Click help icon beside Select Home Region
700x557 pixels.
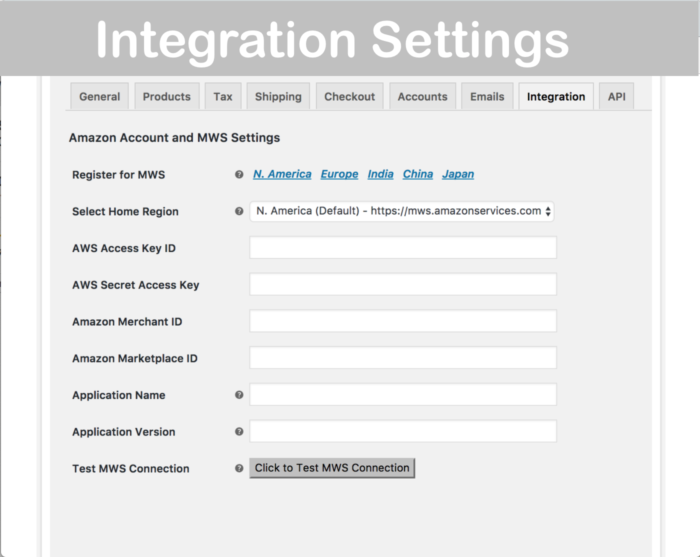tap(239, 211)
